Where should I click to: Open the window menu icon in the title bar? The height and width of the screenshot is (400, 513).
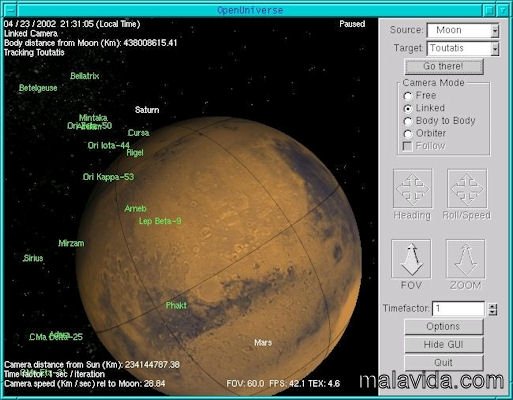pos(10,11)
